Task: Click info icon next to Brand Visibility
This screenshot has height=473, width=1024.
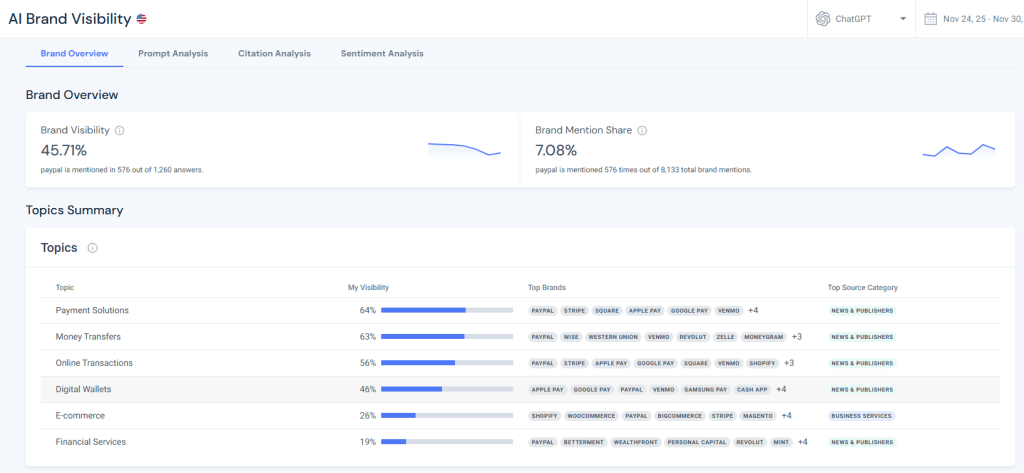Action: click(x=120, y=130)
